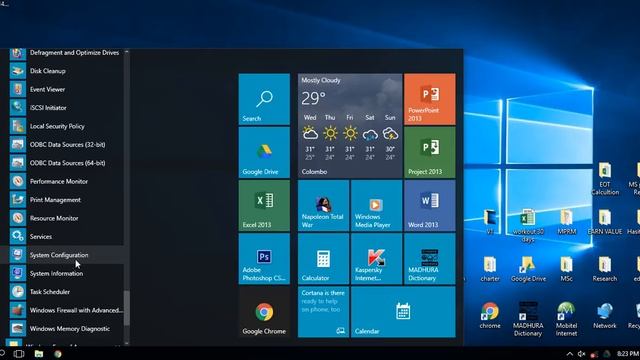
Task: Open ODBC Data Sources (32-bit)
Action: click(x=62, y=144)
